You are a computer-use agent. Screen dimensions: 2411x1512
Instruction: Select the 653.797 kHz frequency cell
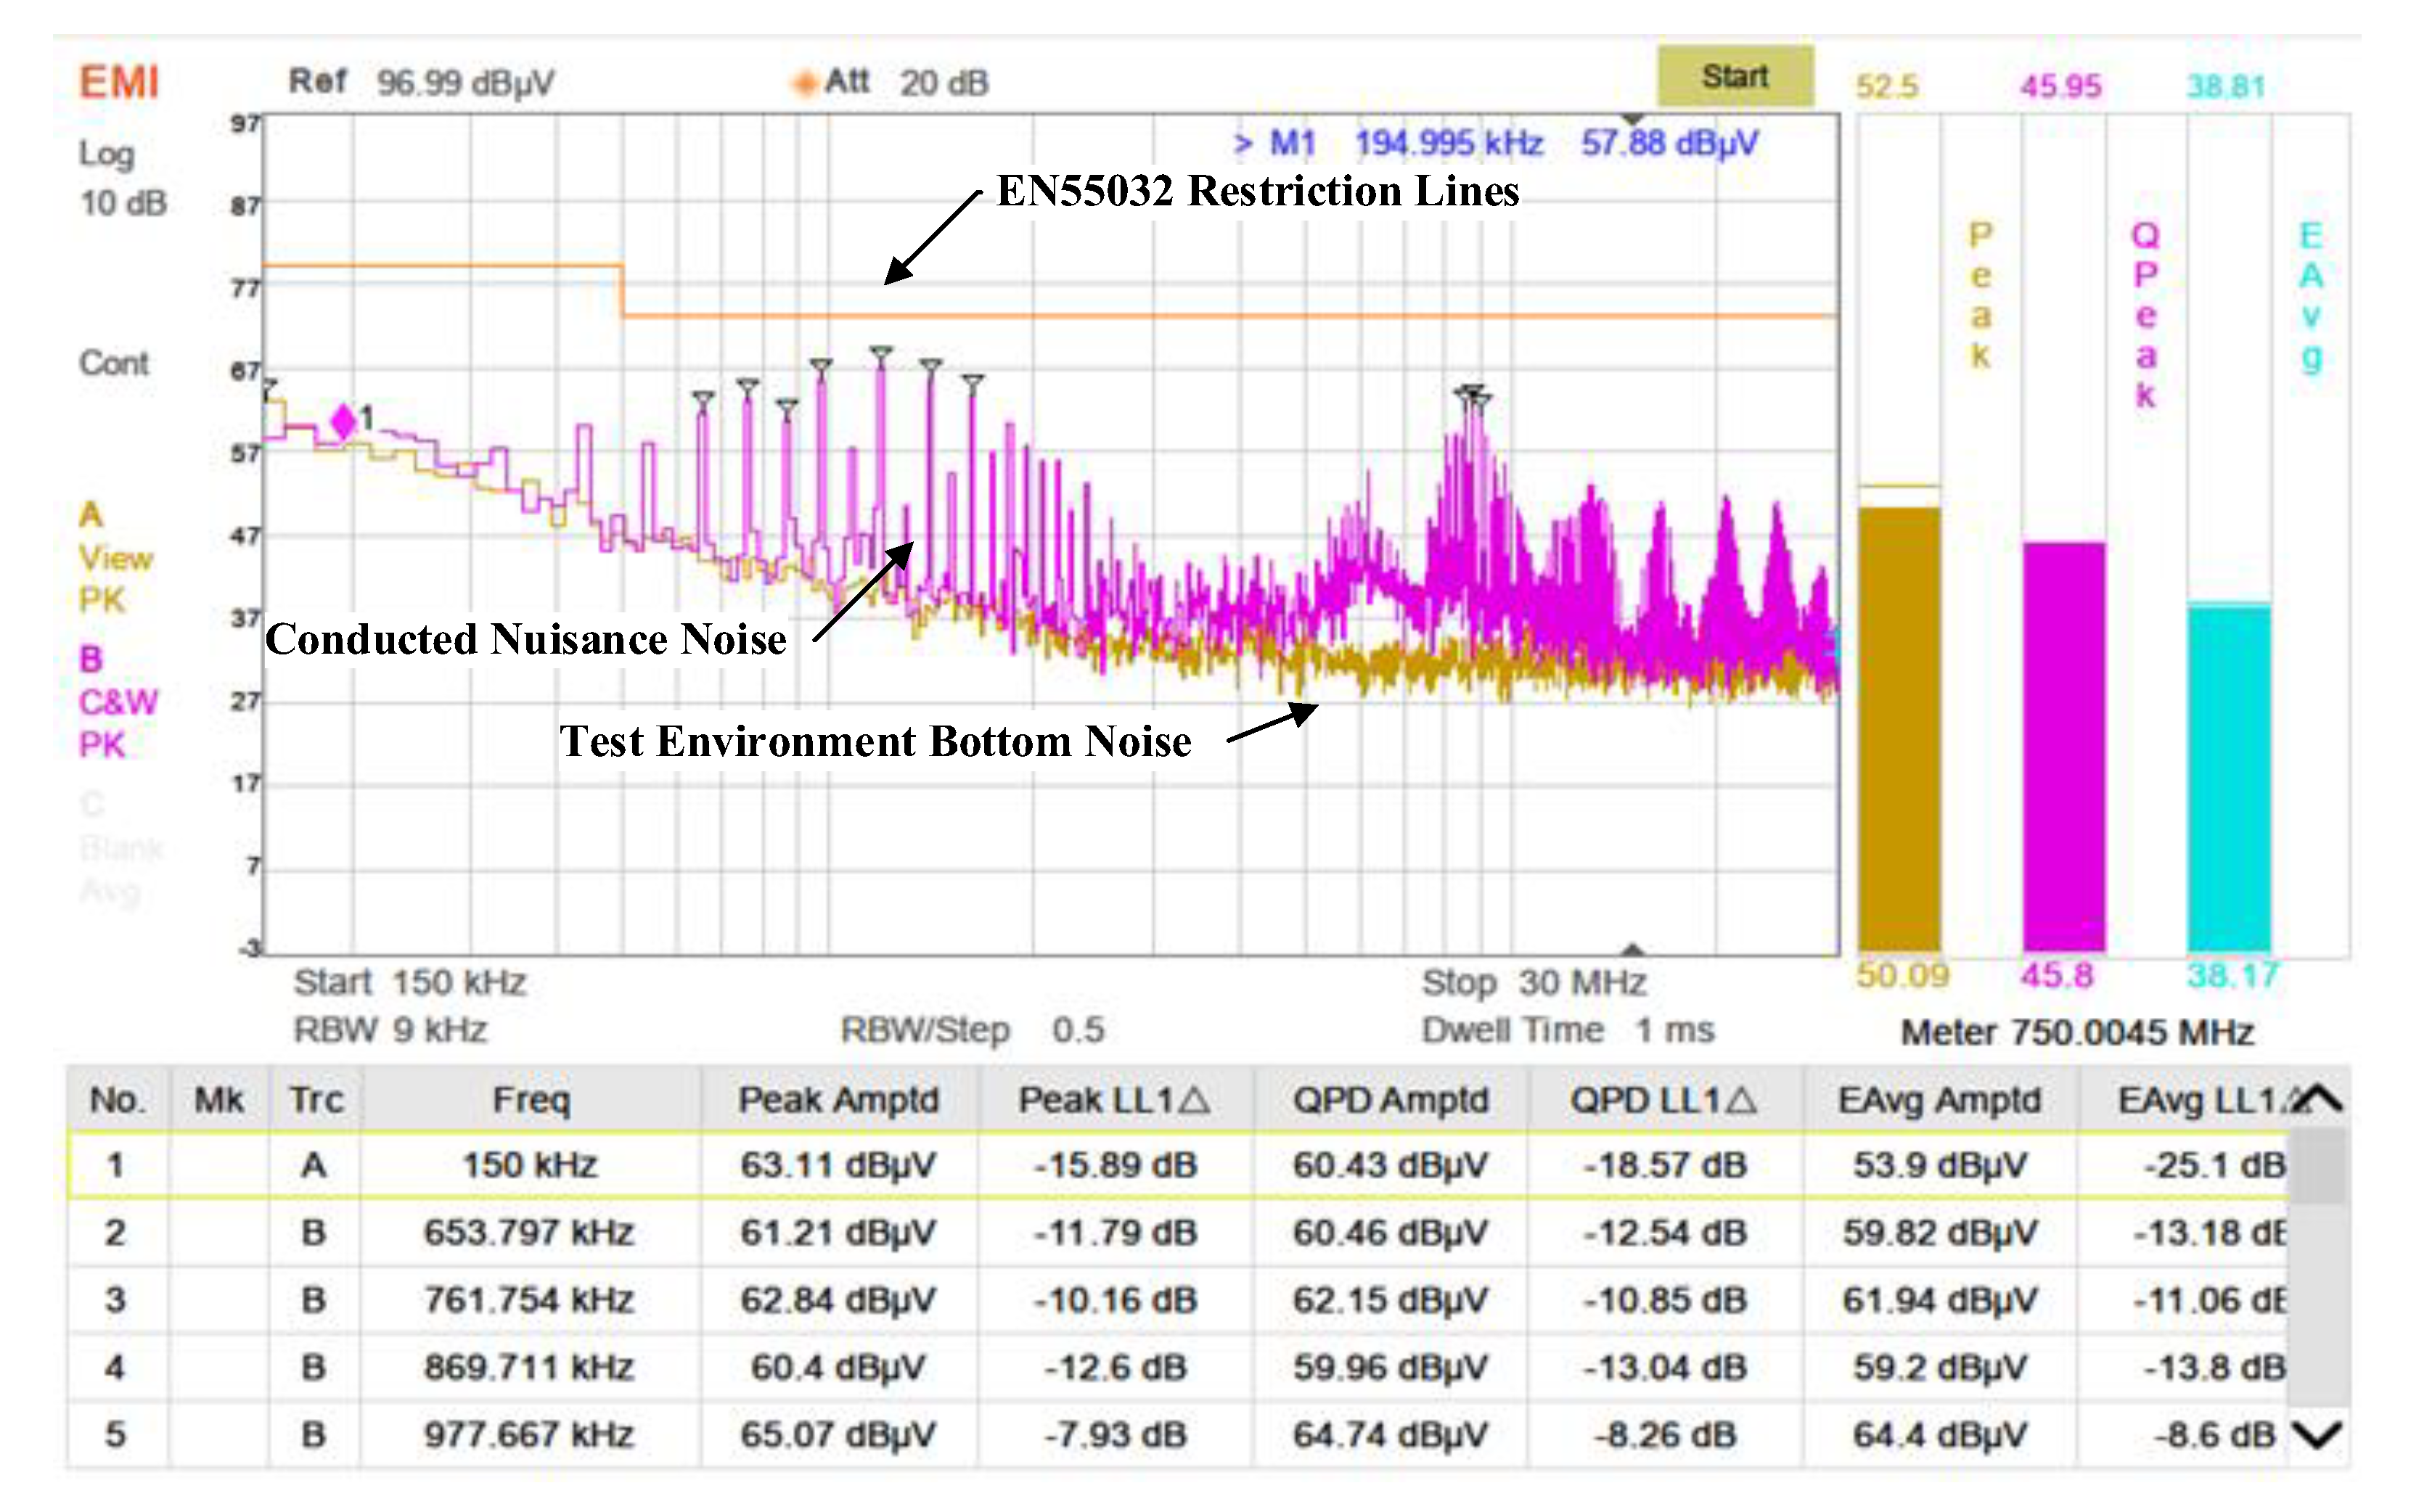click(530, 1232)
